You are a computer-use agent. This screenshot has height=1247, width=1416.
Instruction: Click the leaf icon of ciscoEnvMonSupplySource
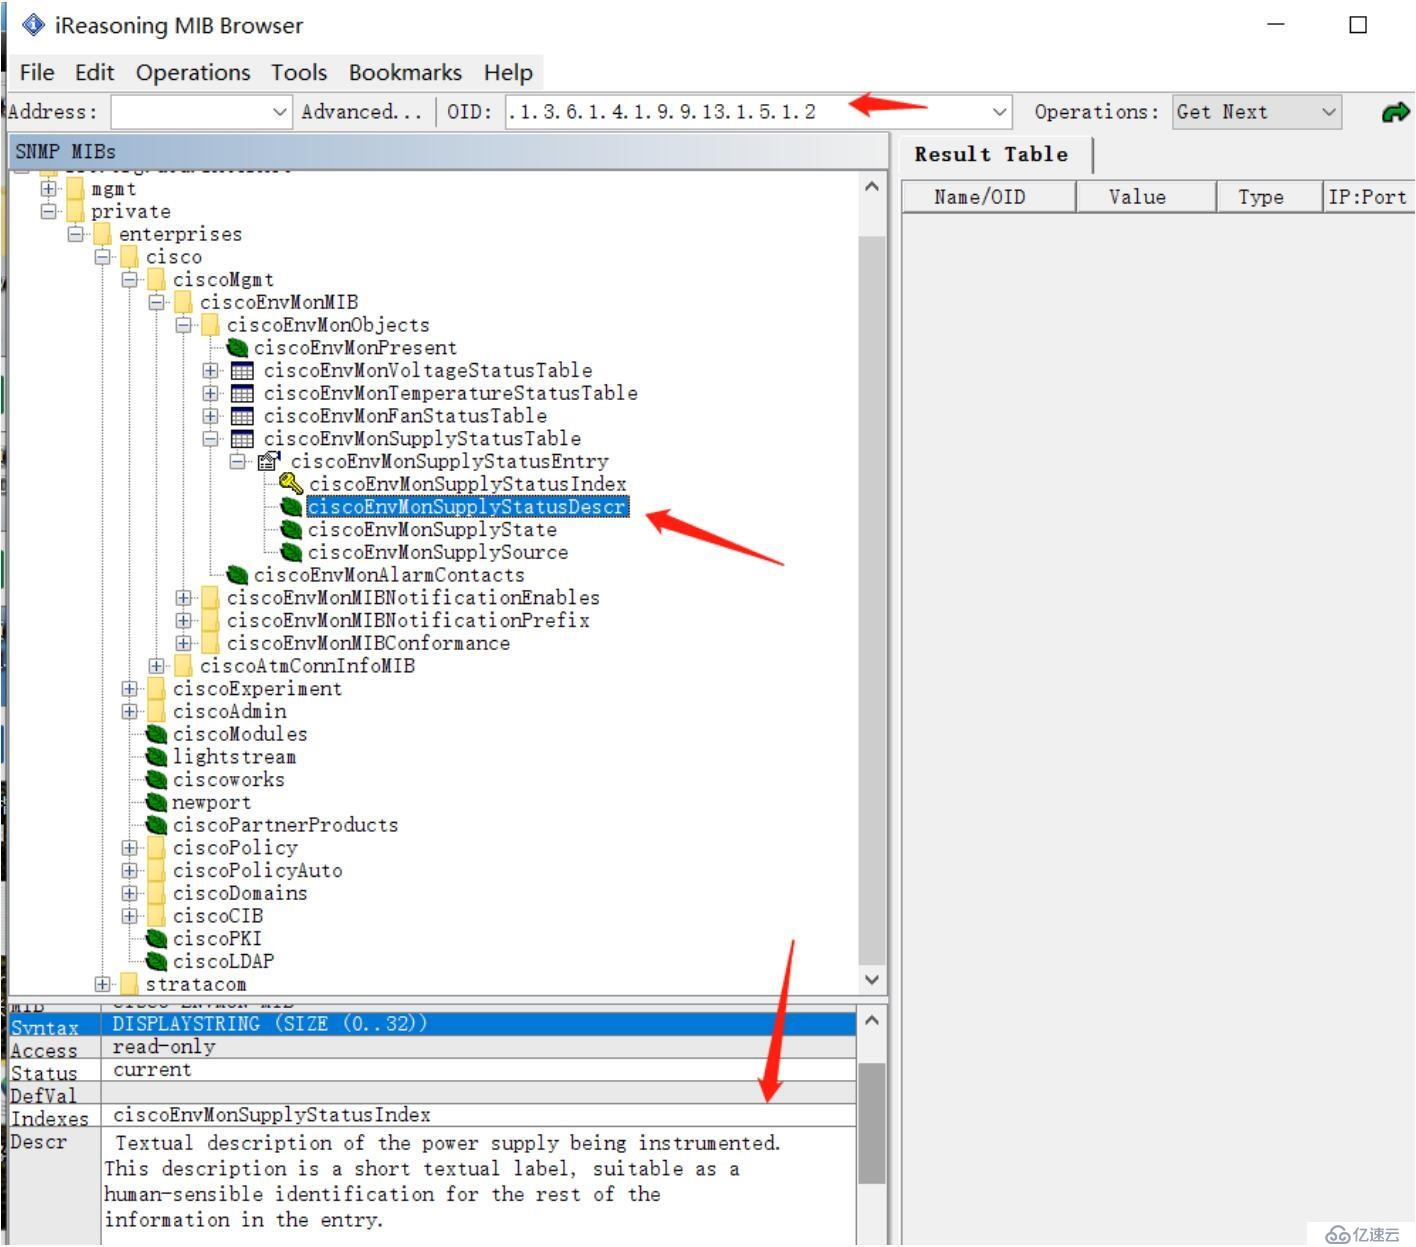291,553
